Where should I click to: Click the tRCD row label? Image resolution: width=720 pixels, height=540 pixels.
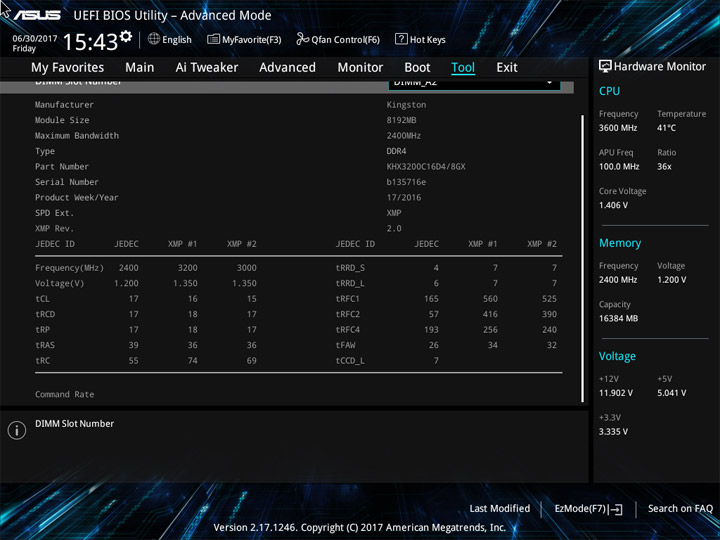45,314
